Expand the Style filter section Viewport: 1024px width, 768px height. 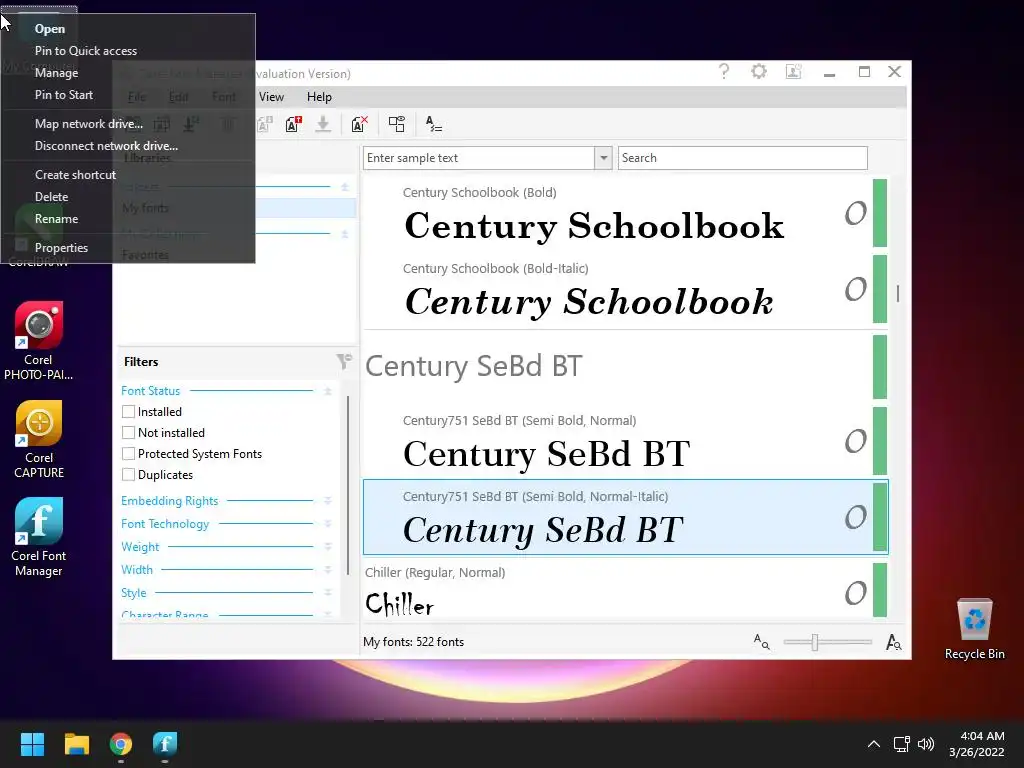tap(328, 592)
